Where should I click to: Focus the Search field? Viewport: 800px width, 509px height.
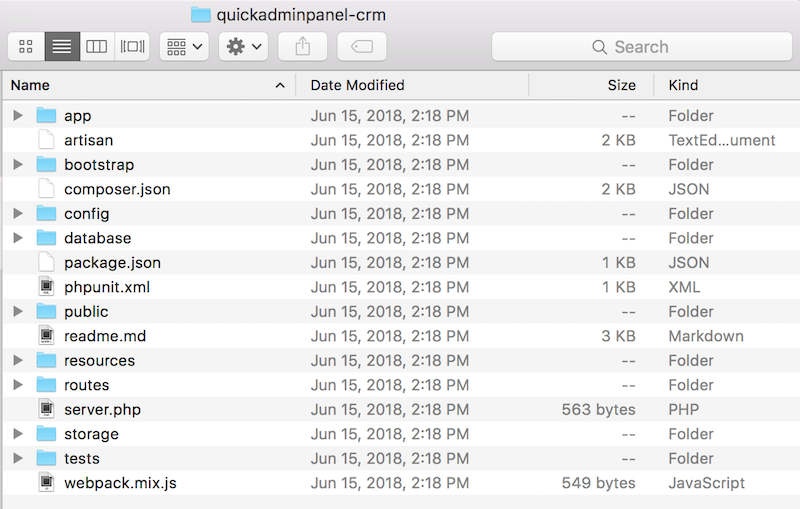[x=642, y=46]
